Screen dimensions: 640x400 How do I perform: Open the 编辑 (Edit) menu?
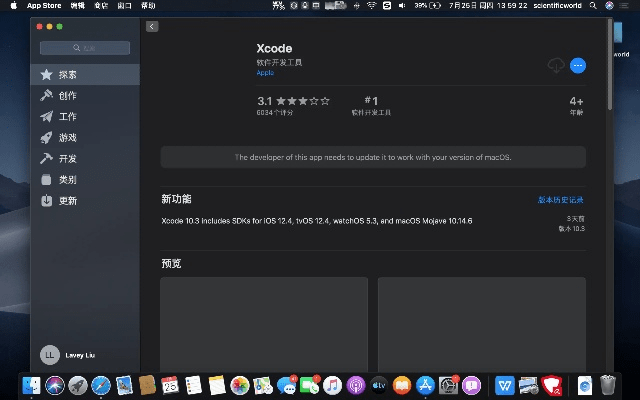pyautogui.click(x=78, y=6)
